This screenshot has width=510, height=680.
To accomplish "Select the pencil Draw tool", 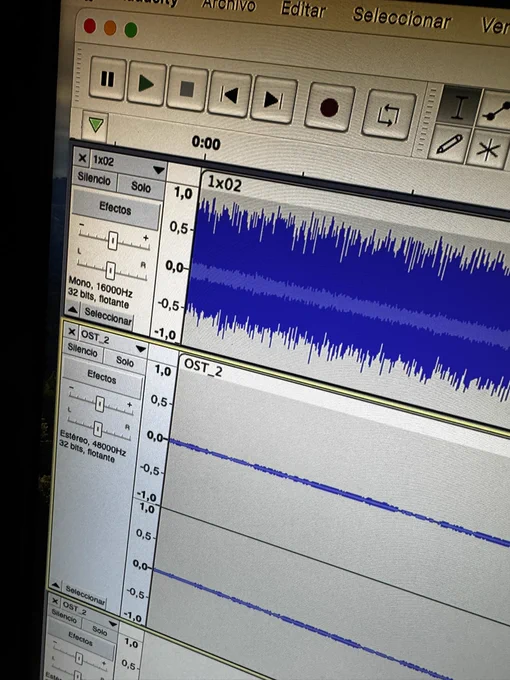I will point(450,144).
